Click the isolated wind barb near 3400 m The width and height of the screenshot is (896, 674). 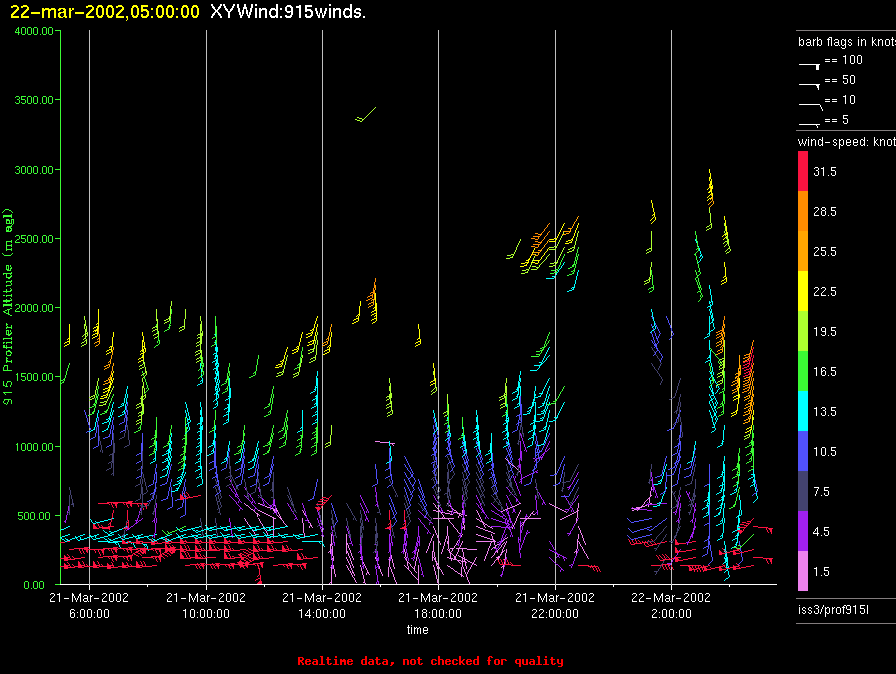tap(367, 114)
